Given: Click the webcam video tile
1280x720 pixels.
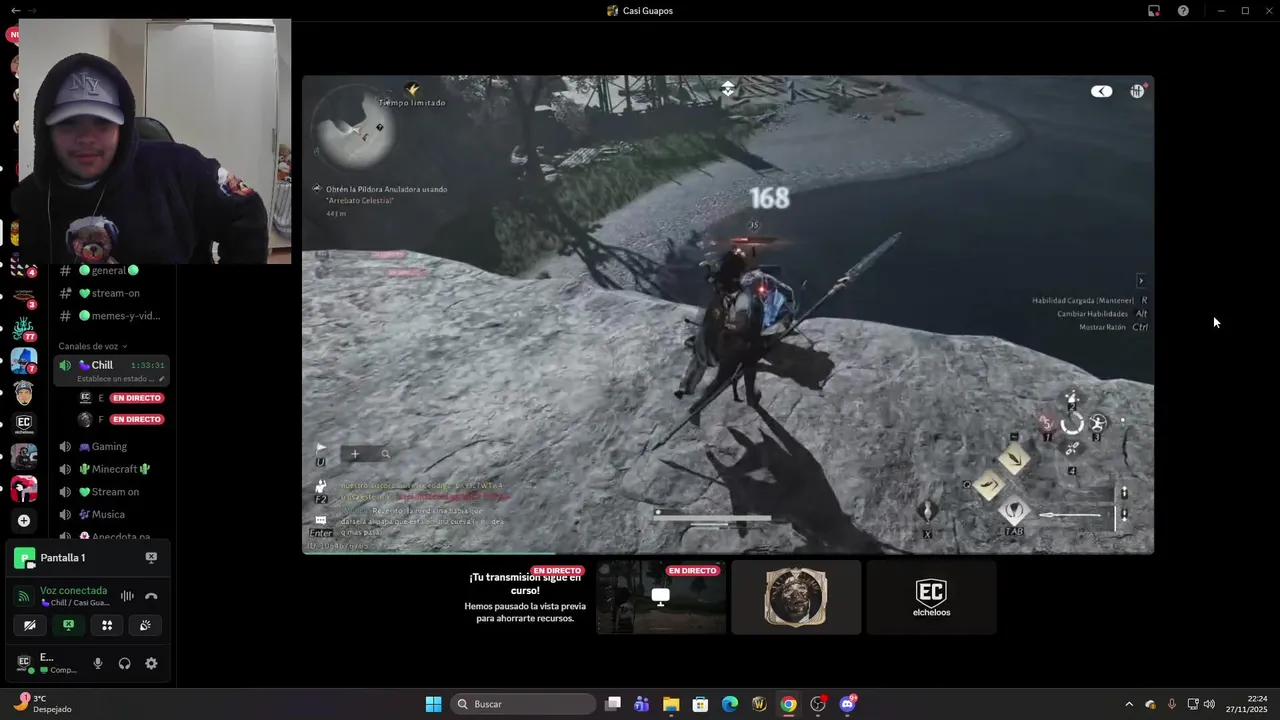Looking at the screenshot, I should click(155, 141).
